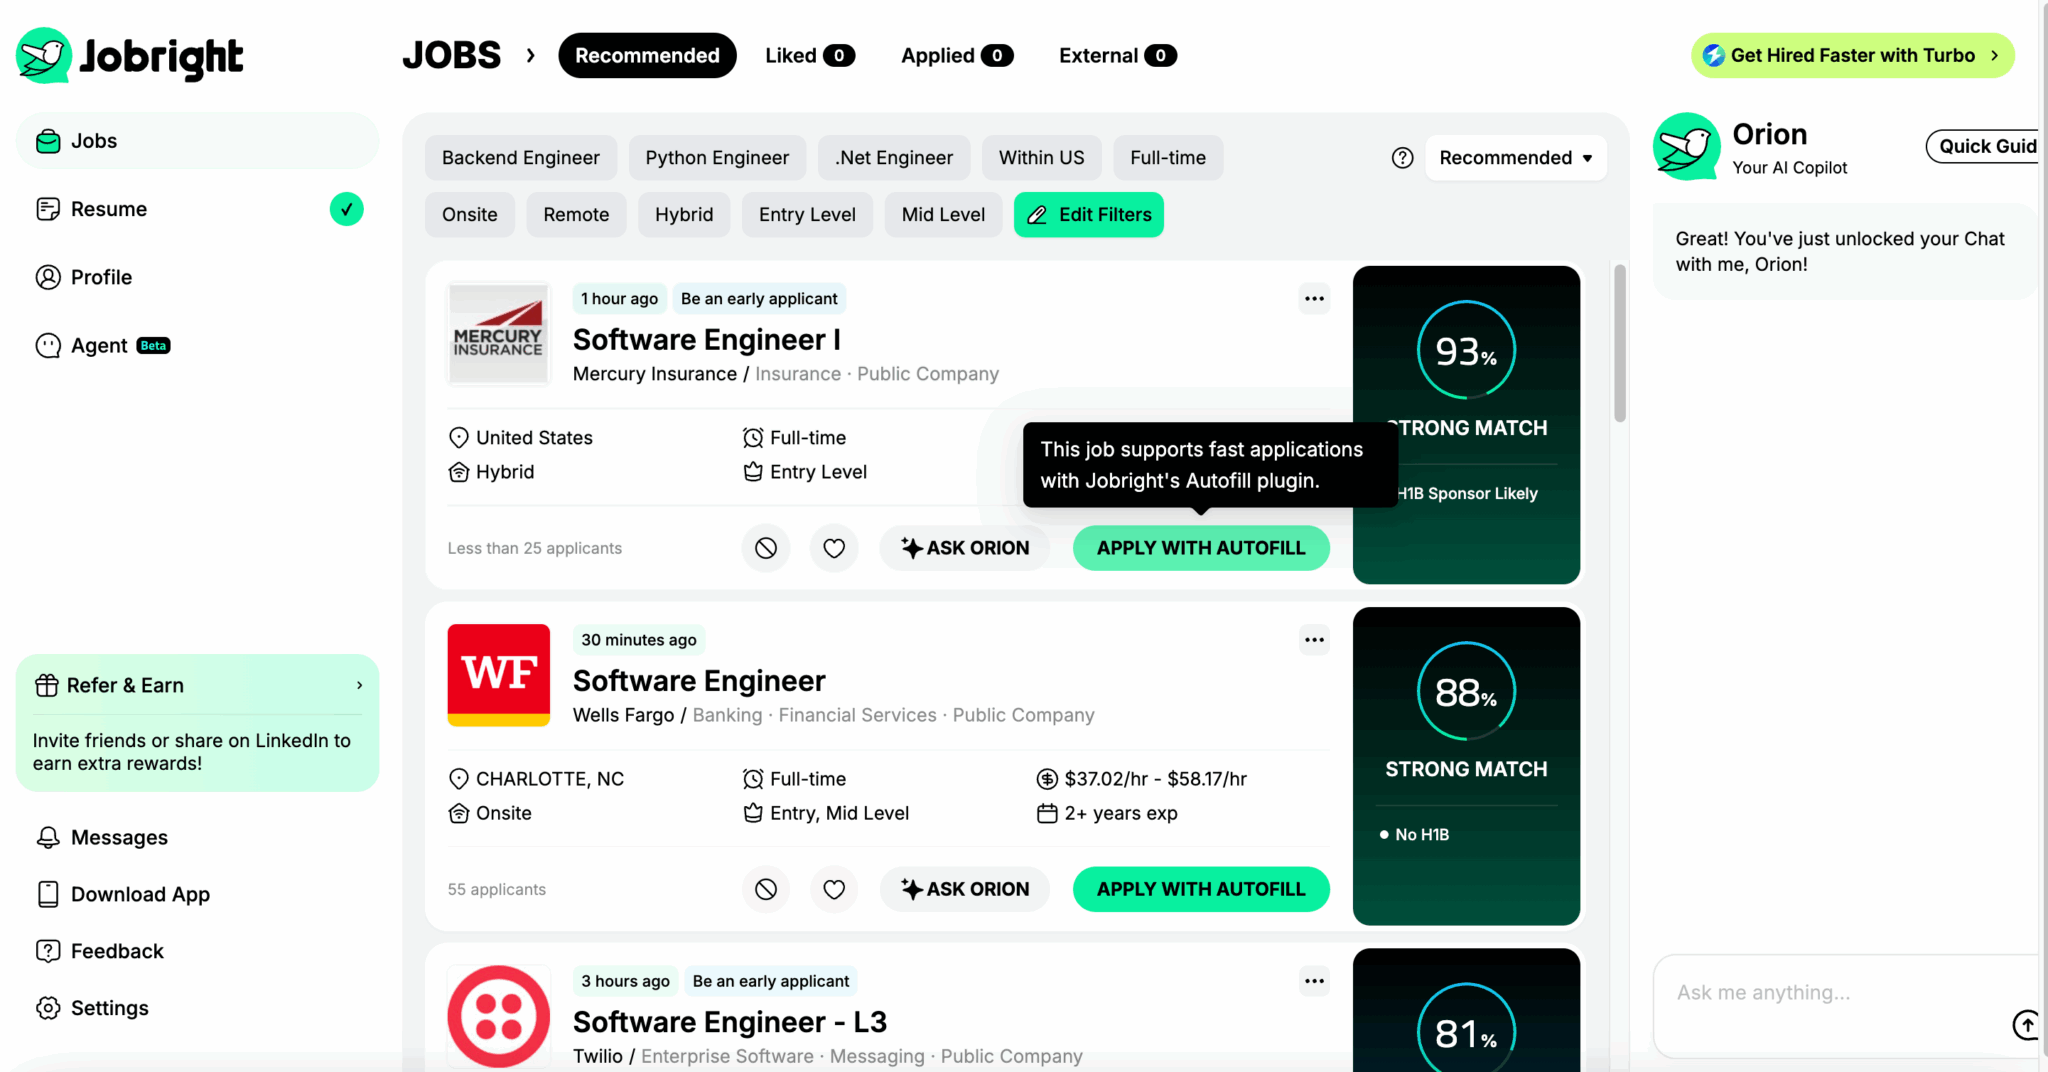Open the Agent Beta page

tap(101, 345)
